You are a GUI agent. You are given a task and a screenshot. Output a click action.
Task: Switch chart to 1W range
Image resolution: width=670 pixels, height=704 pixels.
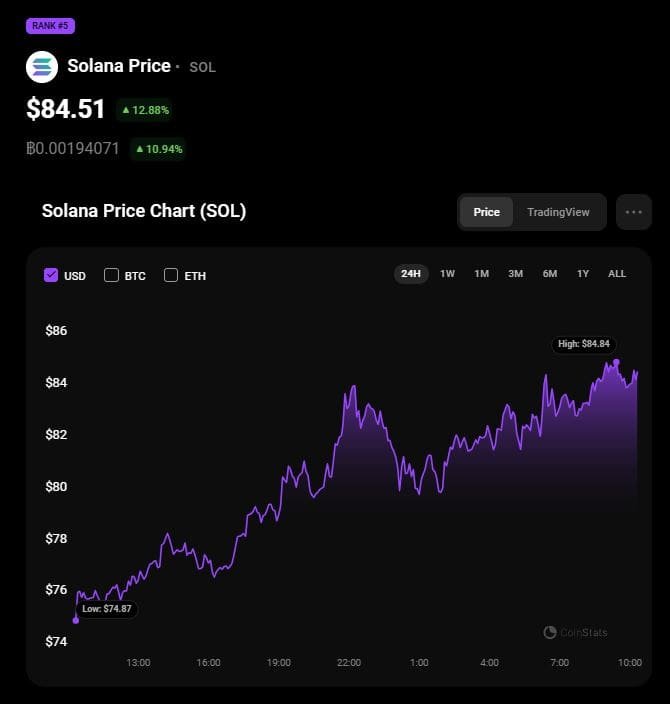pos(448,273)
